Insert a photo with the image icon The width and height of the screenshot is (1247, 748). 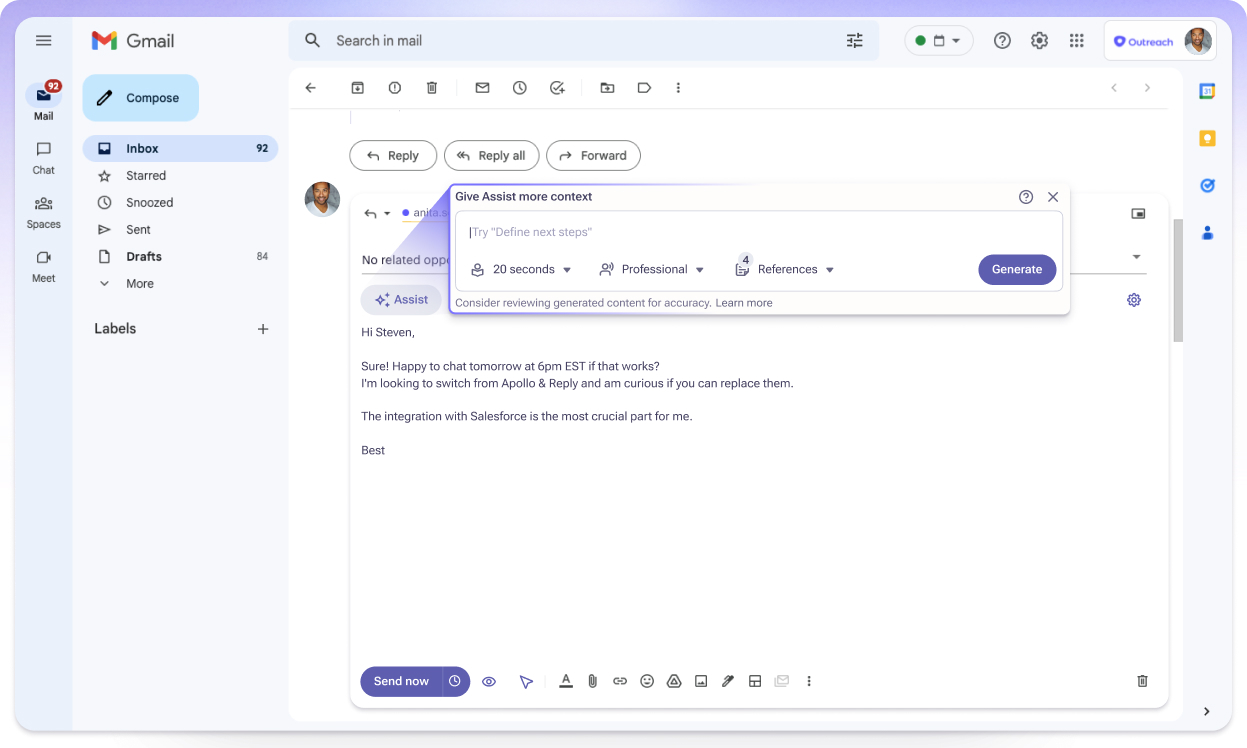[x=701, y=681]
